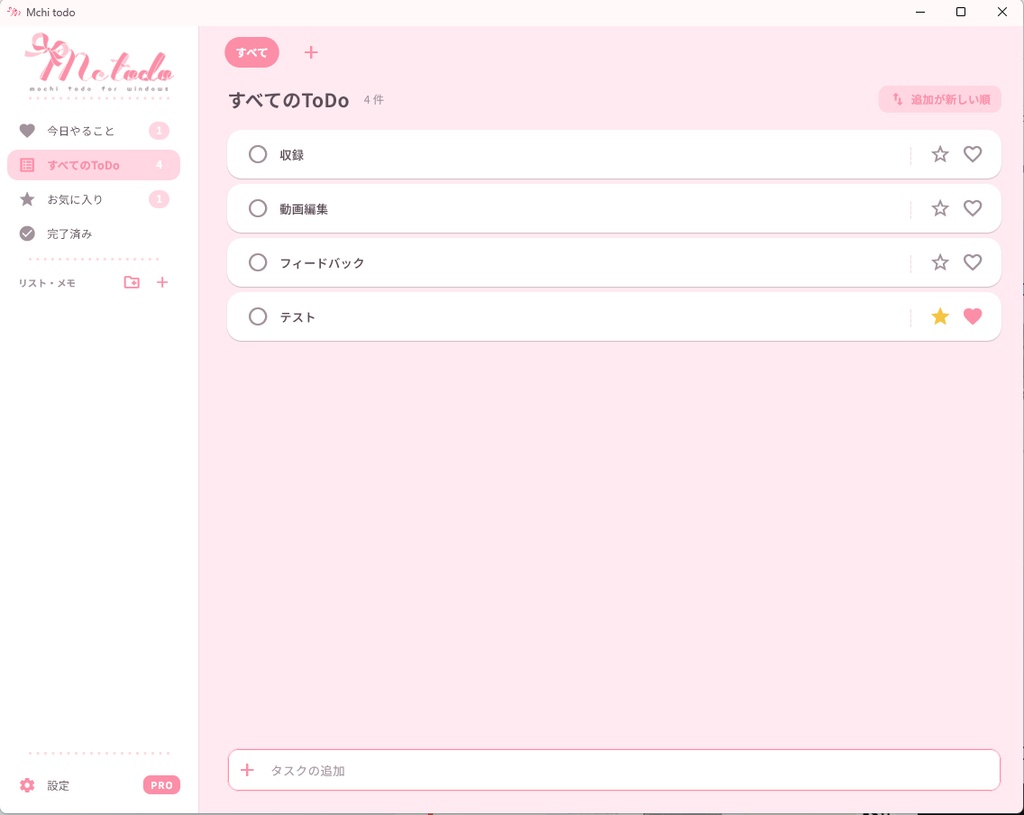Check off the 動画編集 task circle
Viewport: 1024px width, 815px height.
tap(258, 208)
